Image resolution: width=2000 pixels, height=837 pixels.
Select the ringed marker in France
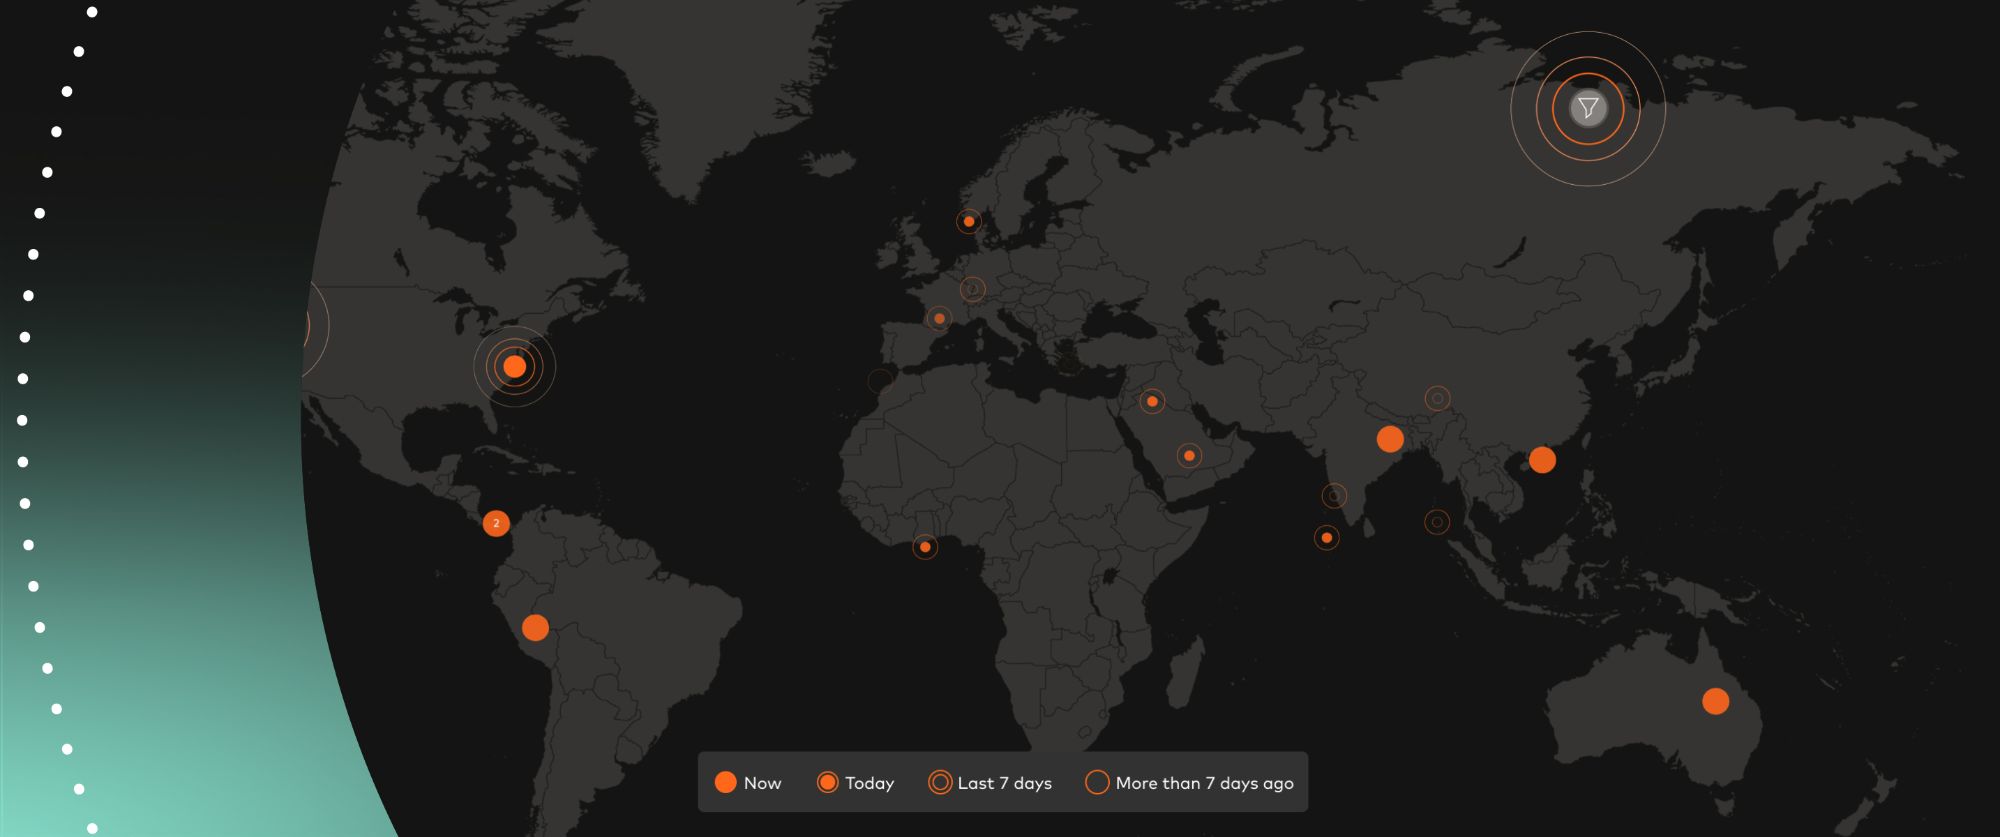pos(939,319)
